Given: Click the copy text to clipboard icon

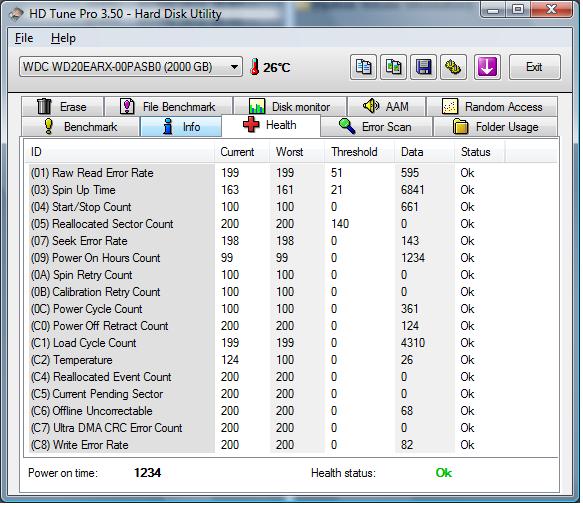Looking at the screenshot, I should 363,67.
